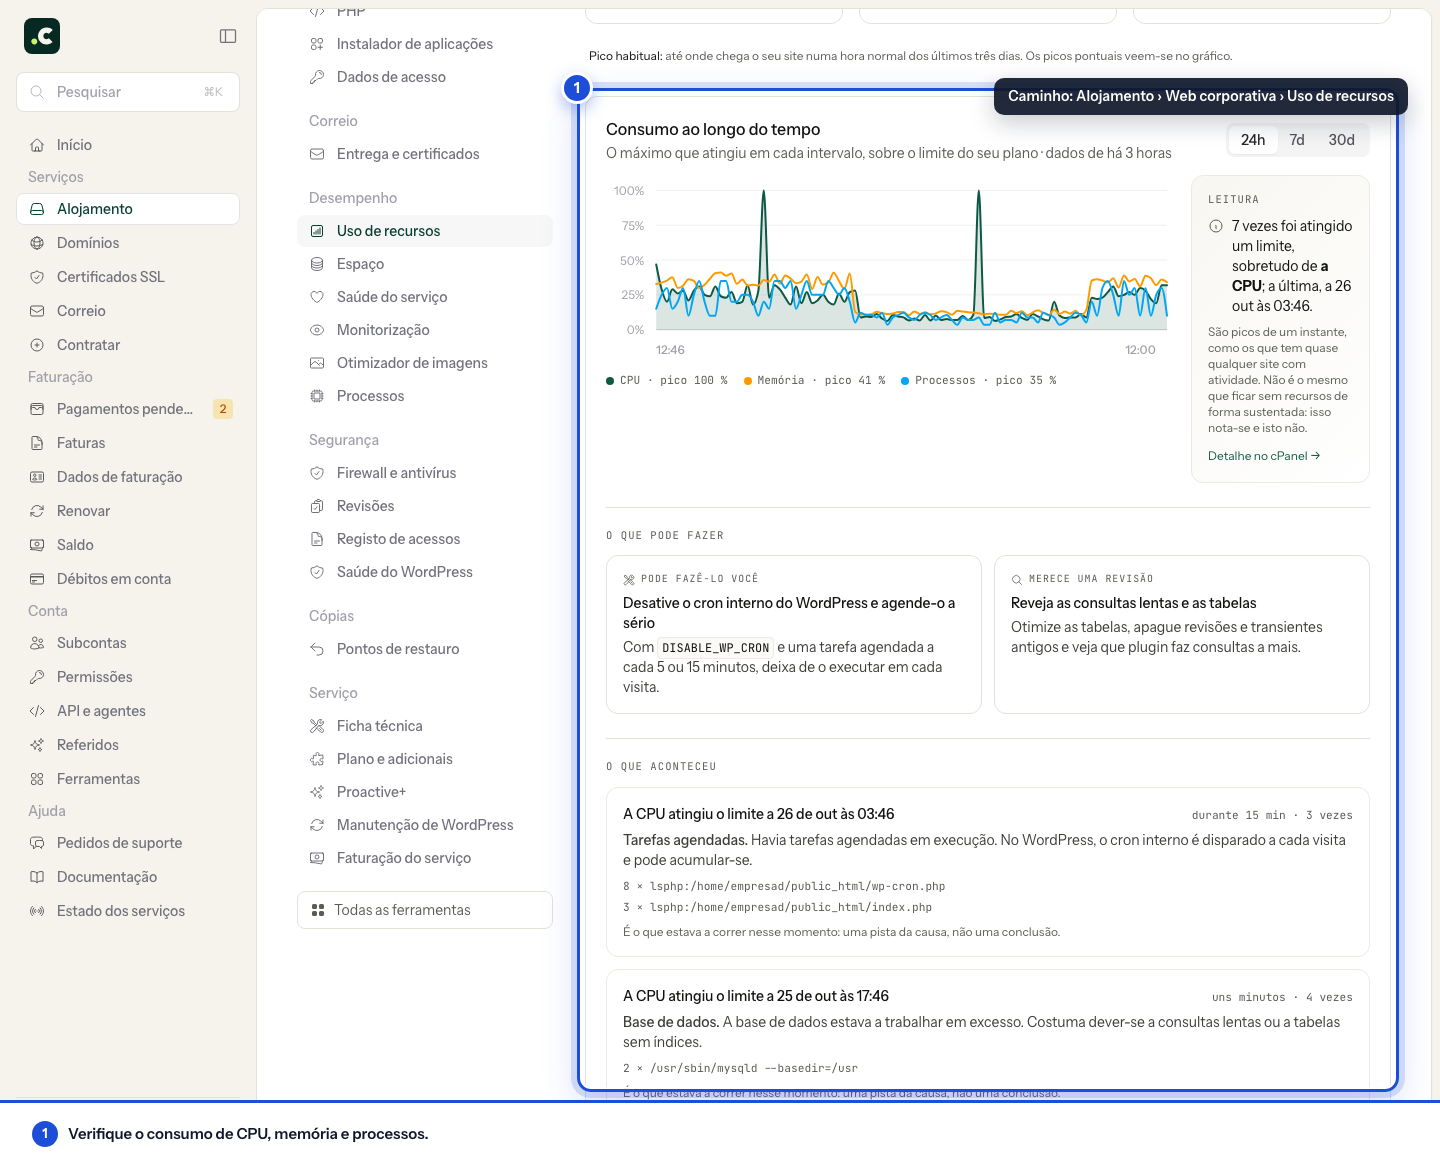Select Uso de recursos menu item
This screenshot has width=1440, height=1164.
[x=425, y=231]
